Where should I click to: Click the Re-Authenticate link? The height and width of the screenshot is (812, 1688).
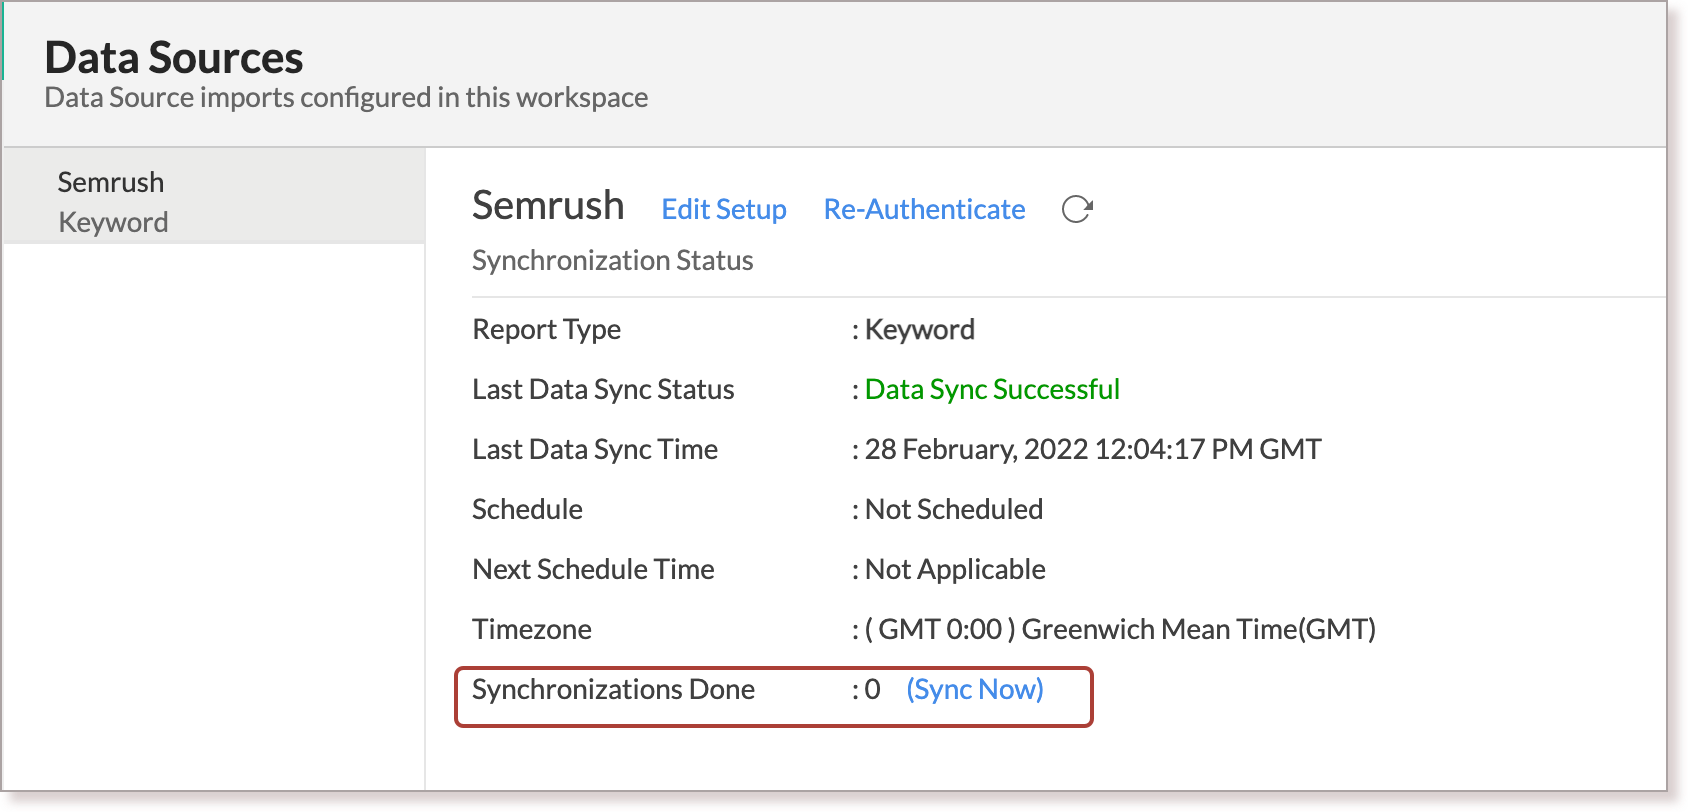coord(924,209)
